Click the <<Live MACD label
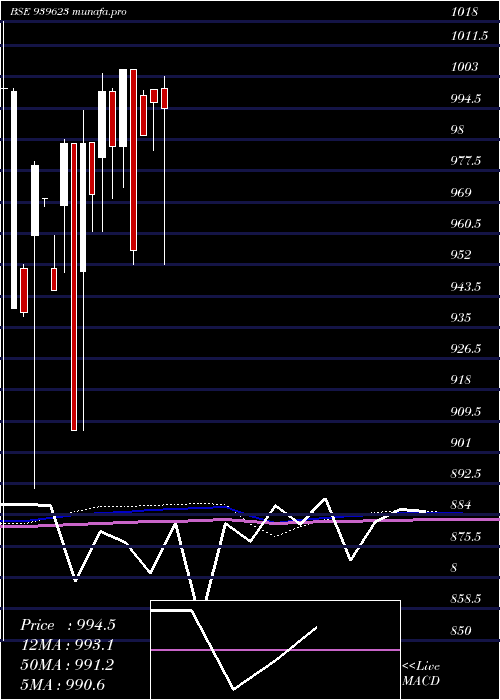500x700 pixels. 421,673
